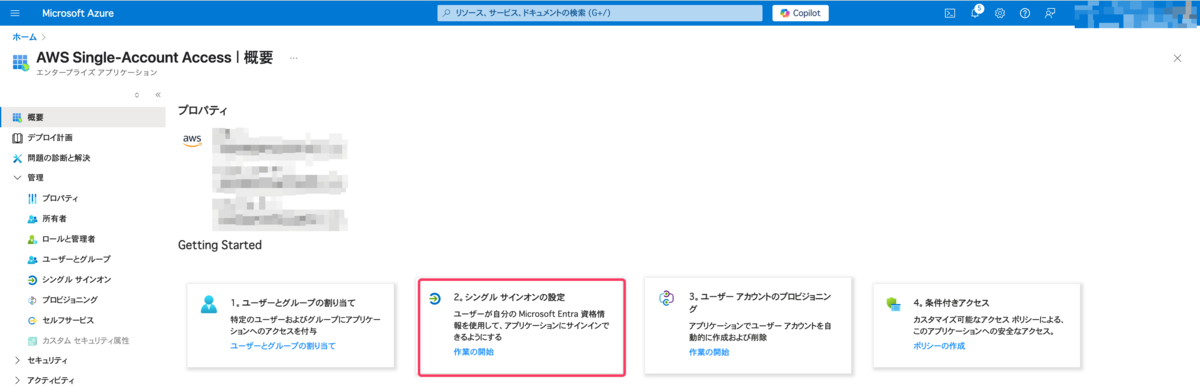The width and height of the screenshot is (1200, 386).
Task: Open portal settings gear icon
Action: [x=1000, y=13]
